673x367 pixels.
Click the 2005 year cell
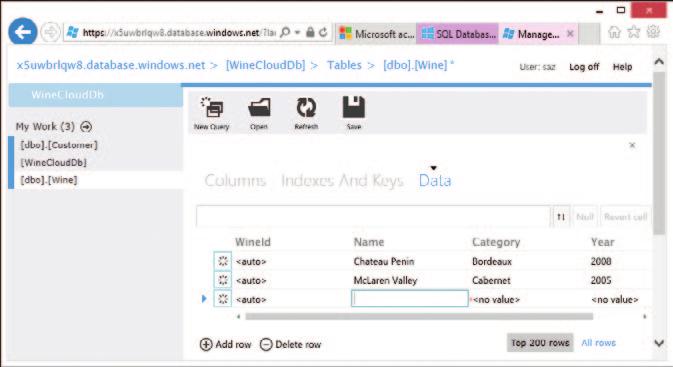pyautogui.click(x=601, y=281)
